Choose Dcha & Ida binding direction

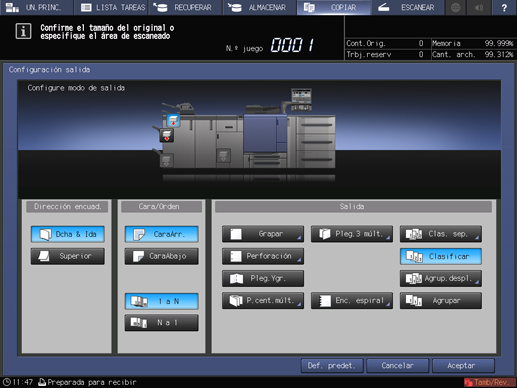[68, 234]
